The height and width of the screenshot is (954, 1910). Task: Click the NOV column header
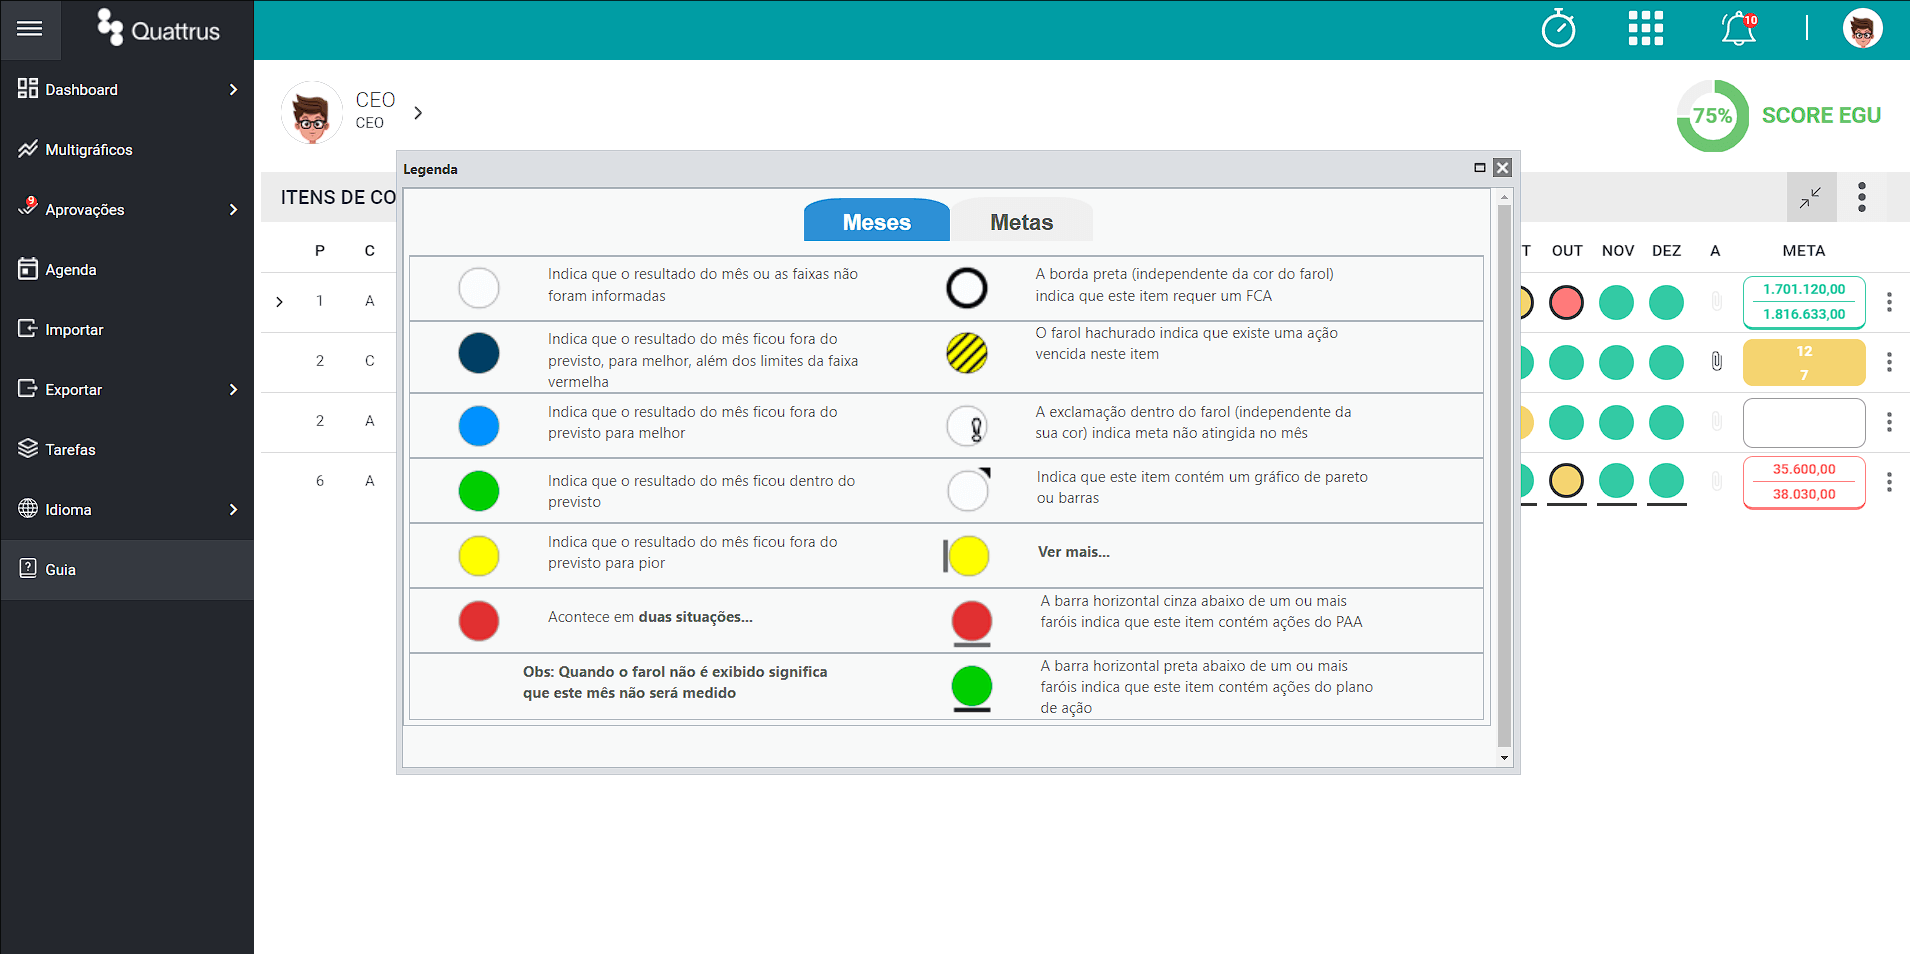pyautogui.click(x=1617, y=251)
